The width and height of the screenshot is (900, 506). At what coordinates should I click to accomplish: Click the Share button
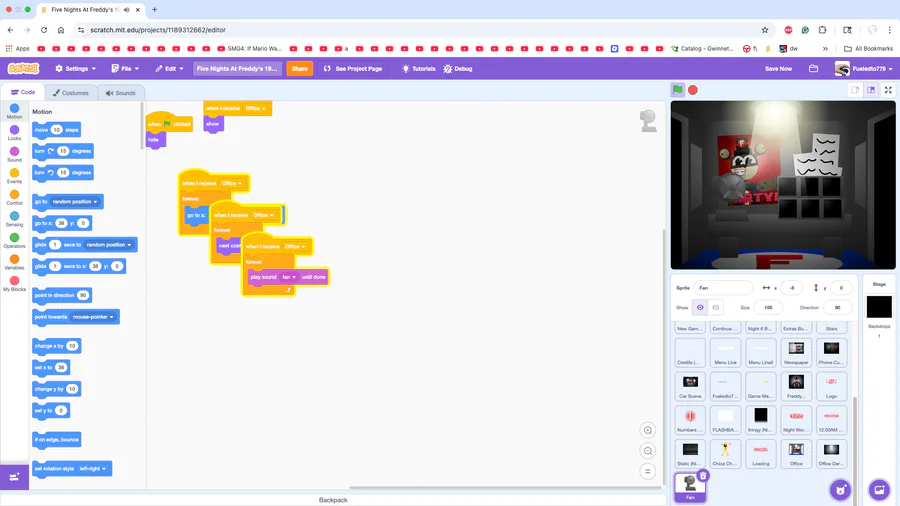300,68
